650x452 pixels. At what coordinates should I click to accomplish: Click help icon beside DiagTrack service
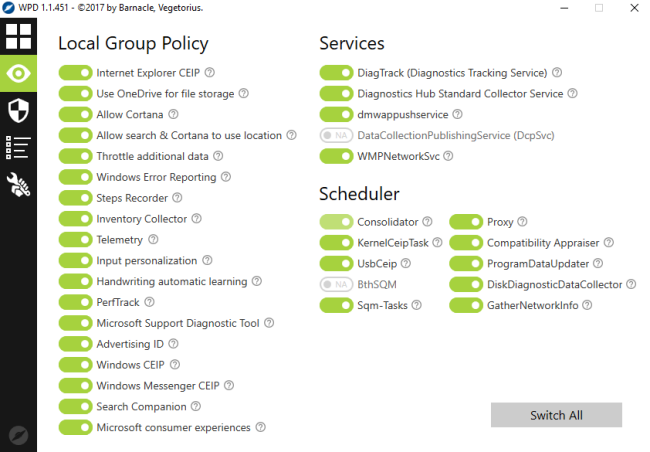tap(557, 73)
